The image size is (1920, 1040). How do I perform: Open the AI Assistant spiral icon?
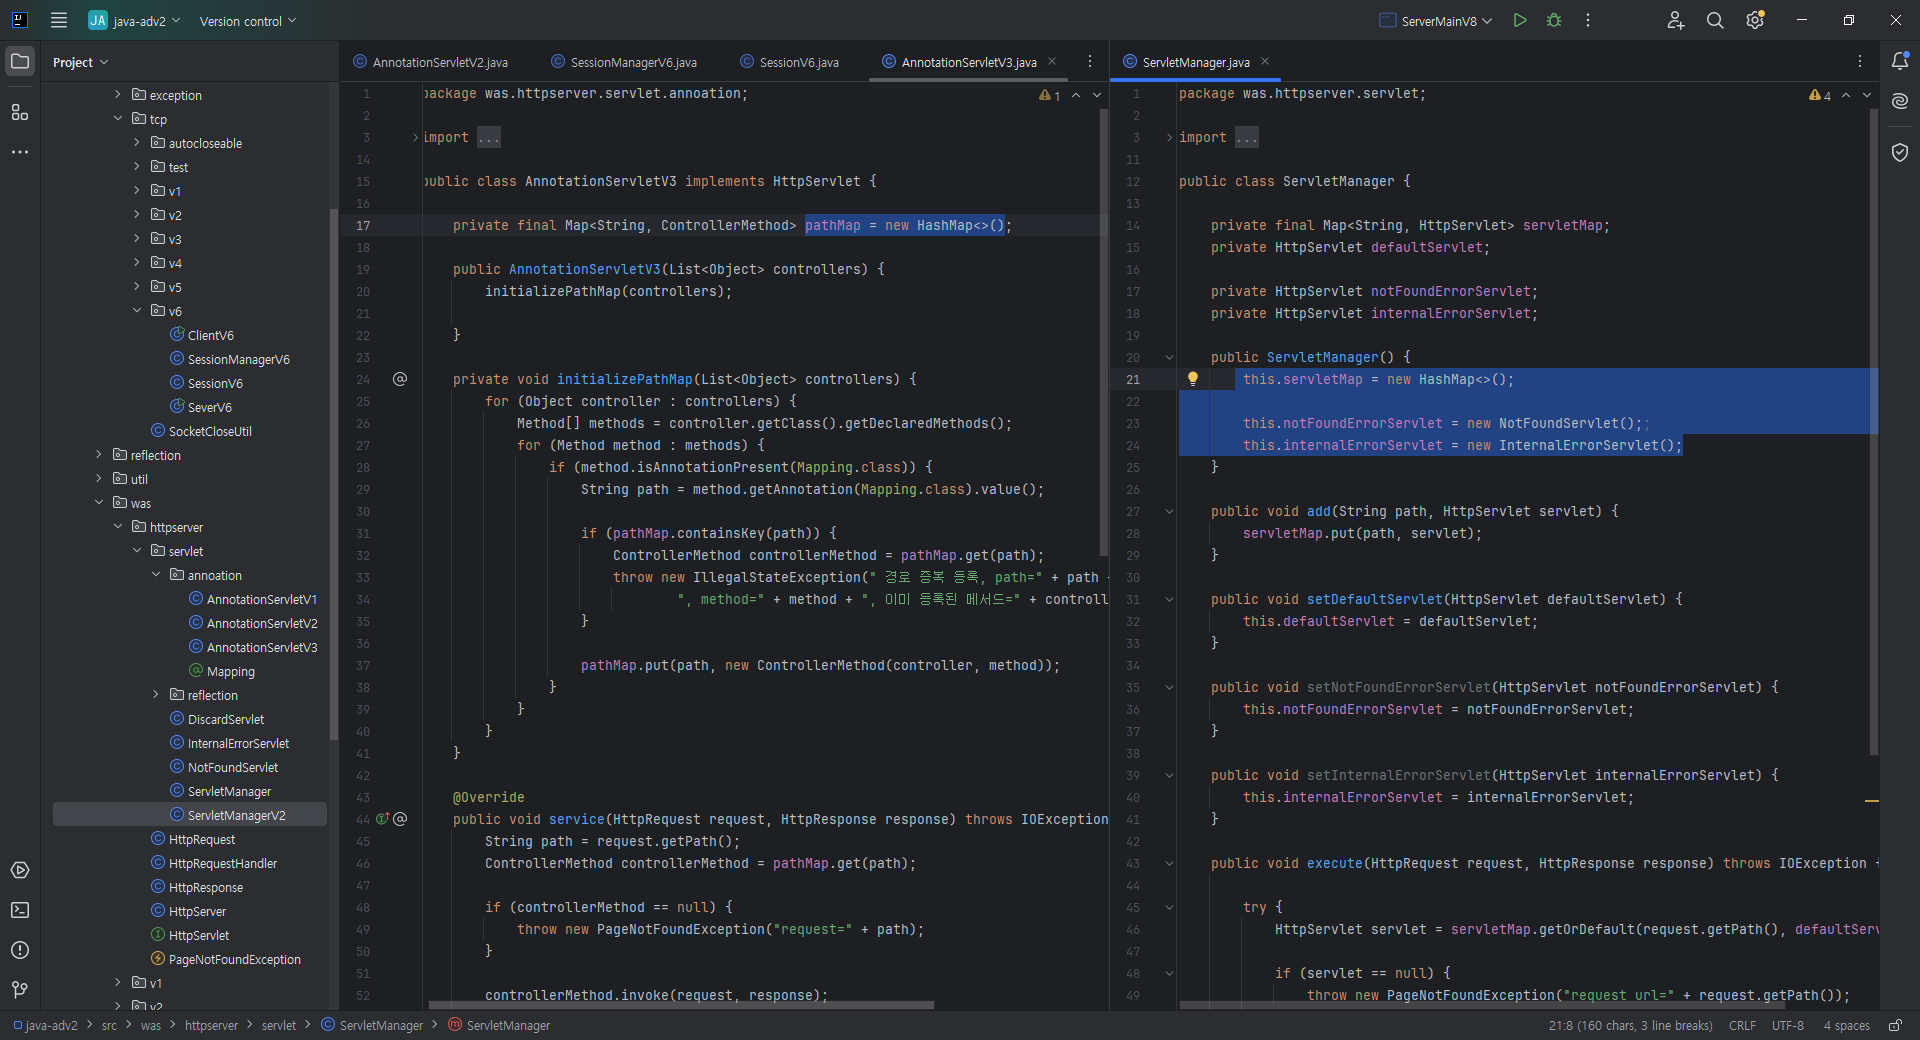(x=1900, y=101)
